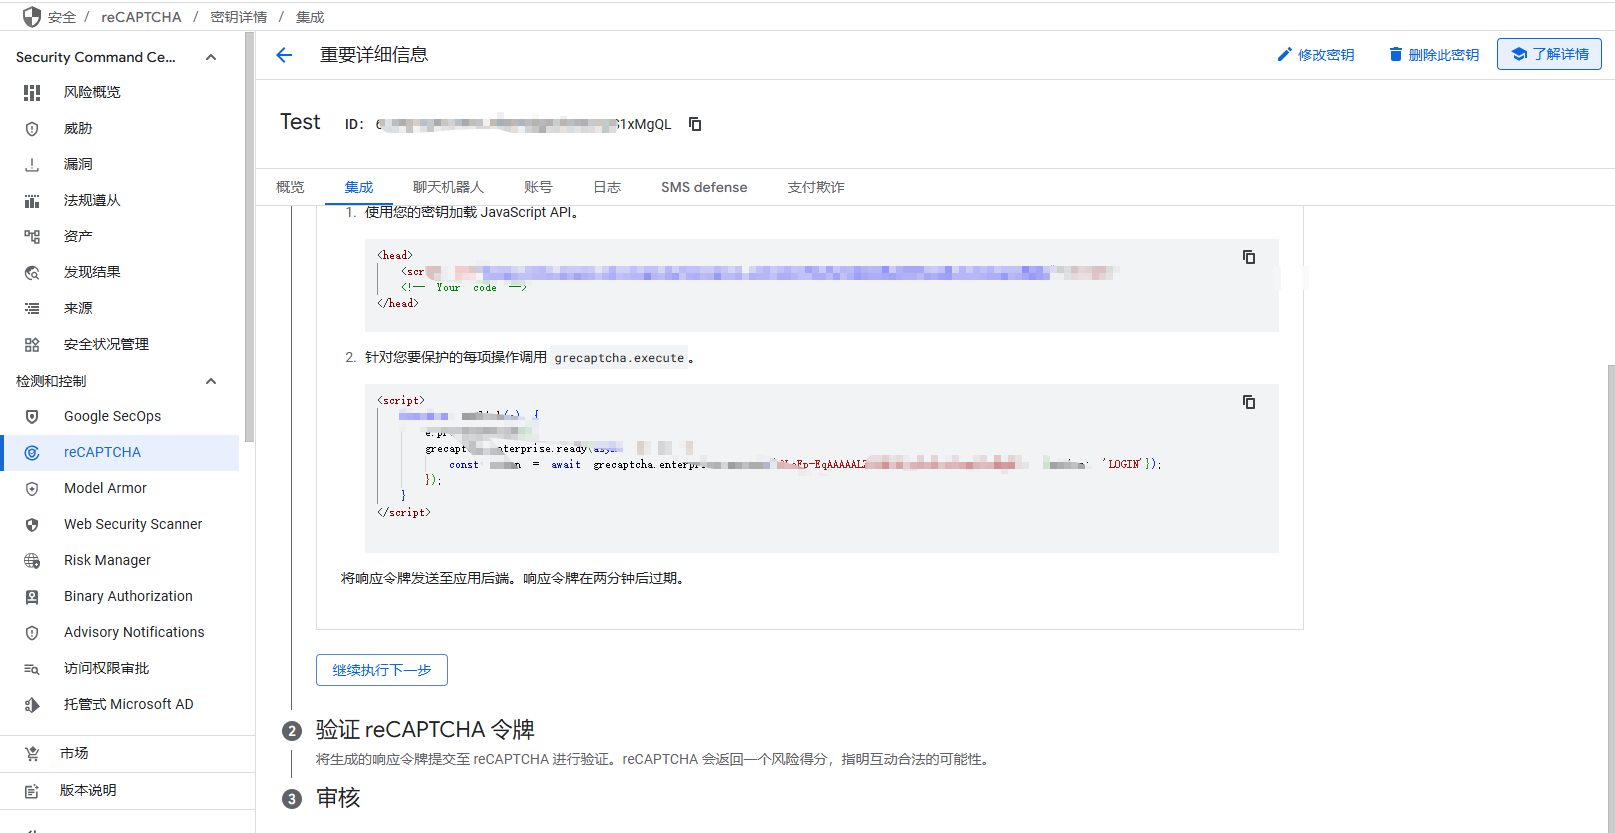Open 安全 breadcrumb link
The width and height of the screenshot is (1615, 833).
click(62, 17)
